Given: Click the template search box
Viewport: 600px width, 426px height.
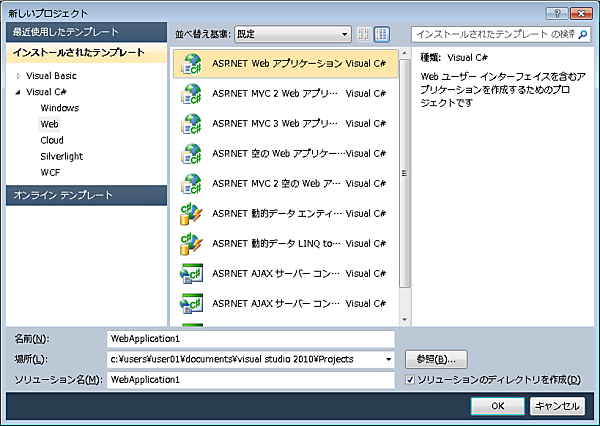Looking at the screenshot, I should coord(501,34).
